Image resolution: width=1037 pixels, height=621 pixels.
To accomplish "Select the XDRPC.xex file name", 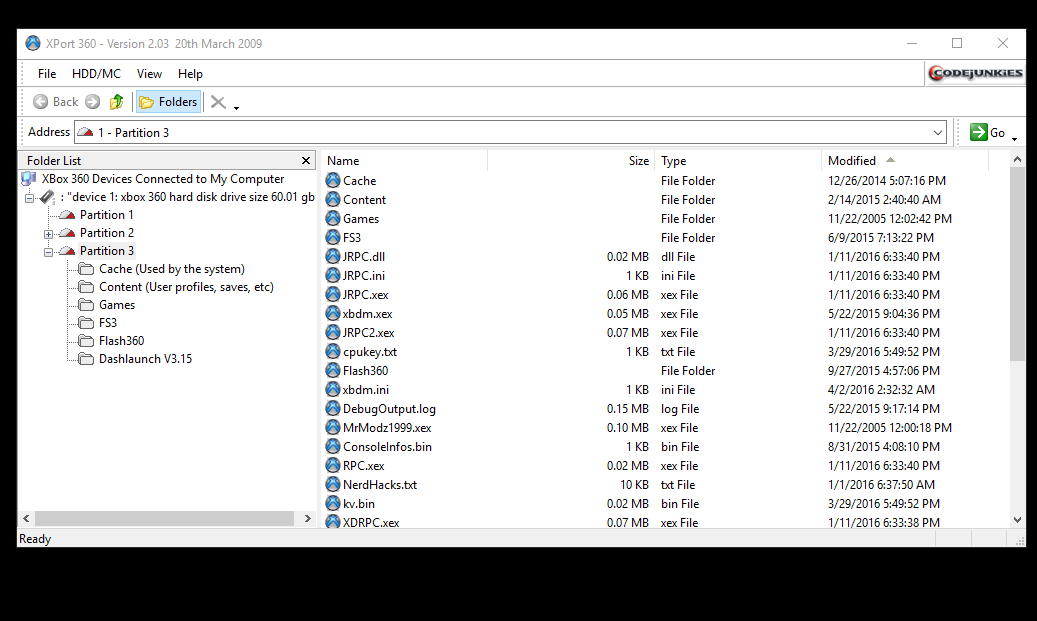I will coord(371,522).
